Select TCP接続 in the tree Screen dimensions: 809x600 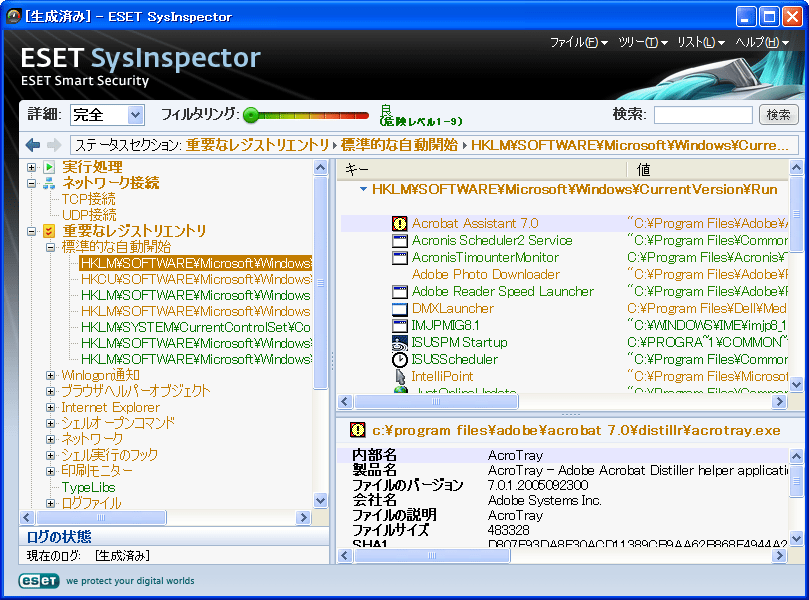click(x=88, y=199)
